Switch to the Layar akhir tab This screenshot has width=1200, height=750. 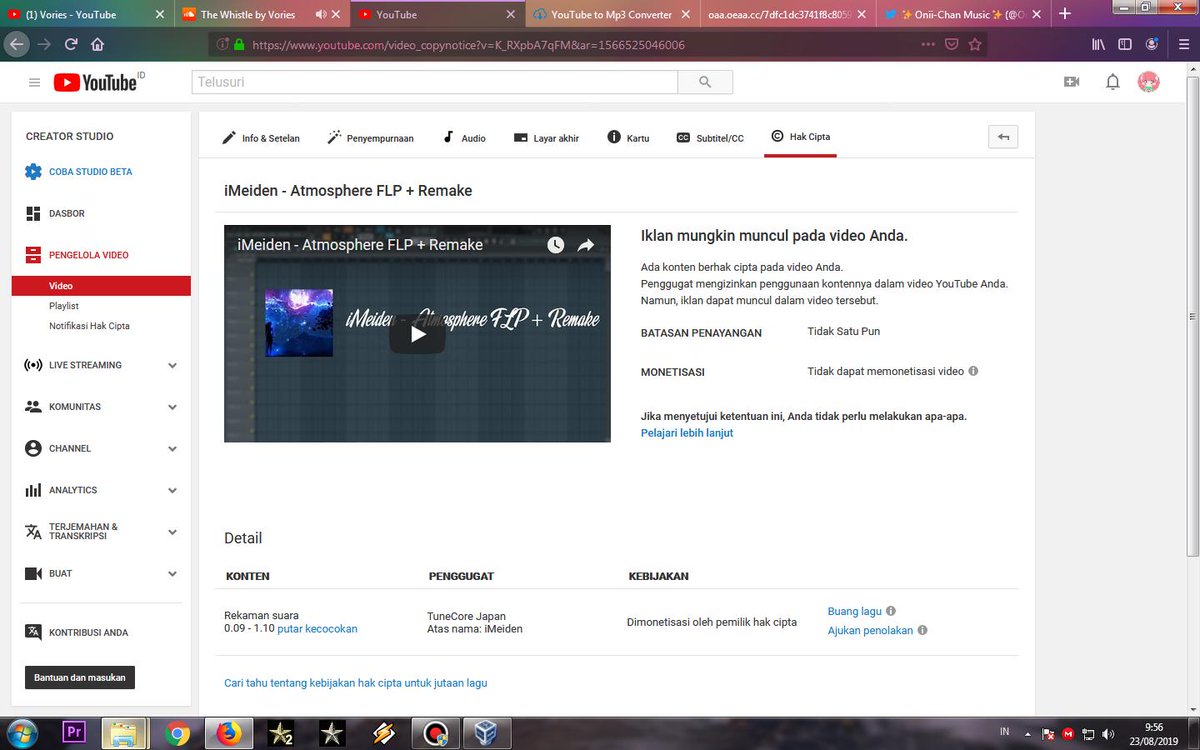[x=546, y=138]
